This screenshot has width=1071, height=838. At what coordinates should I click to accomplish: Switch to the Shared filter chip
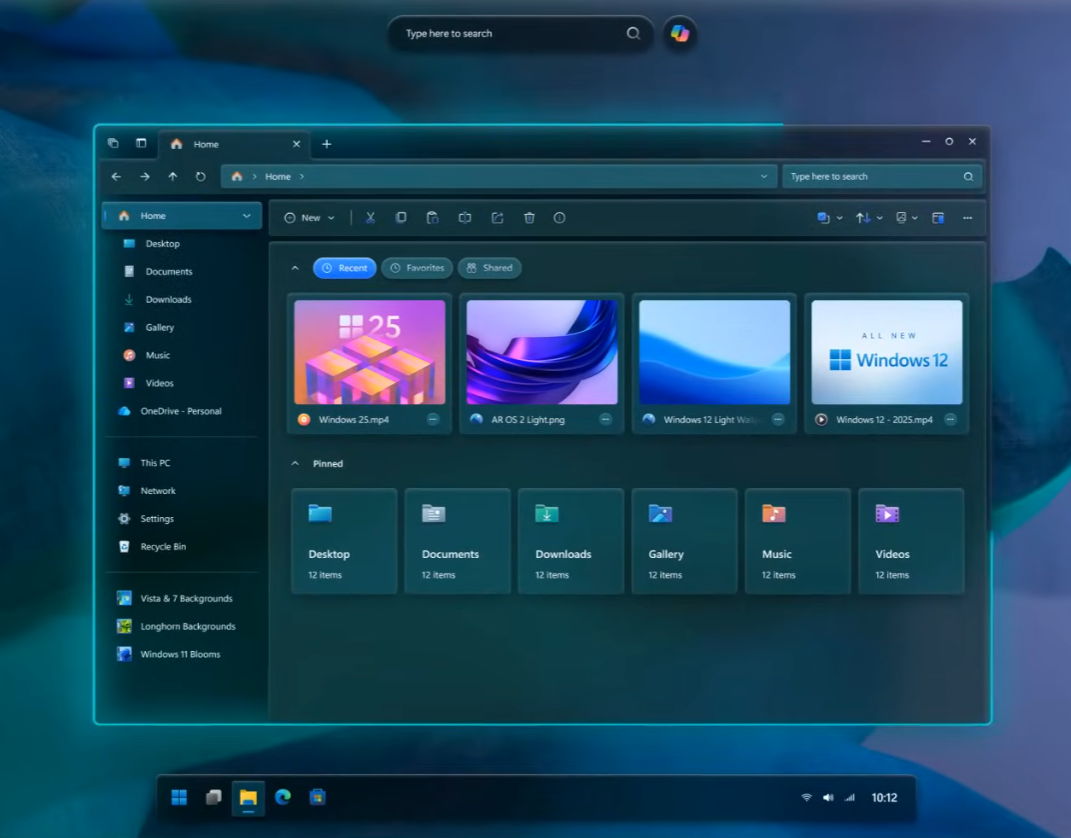tap(489, 268)
